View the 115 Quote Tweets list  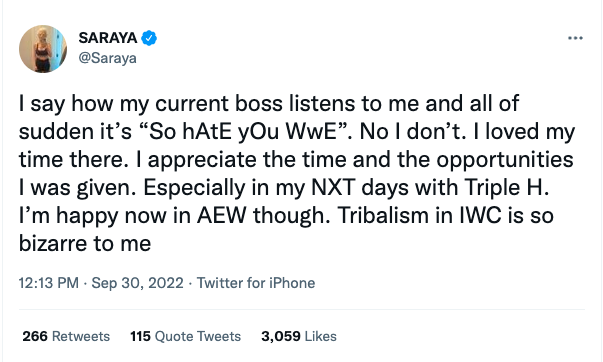coord(185,336)
